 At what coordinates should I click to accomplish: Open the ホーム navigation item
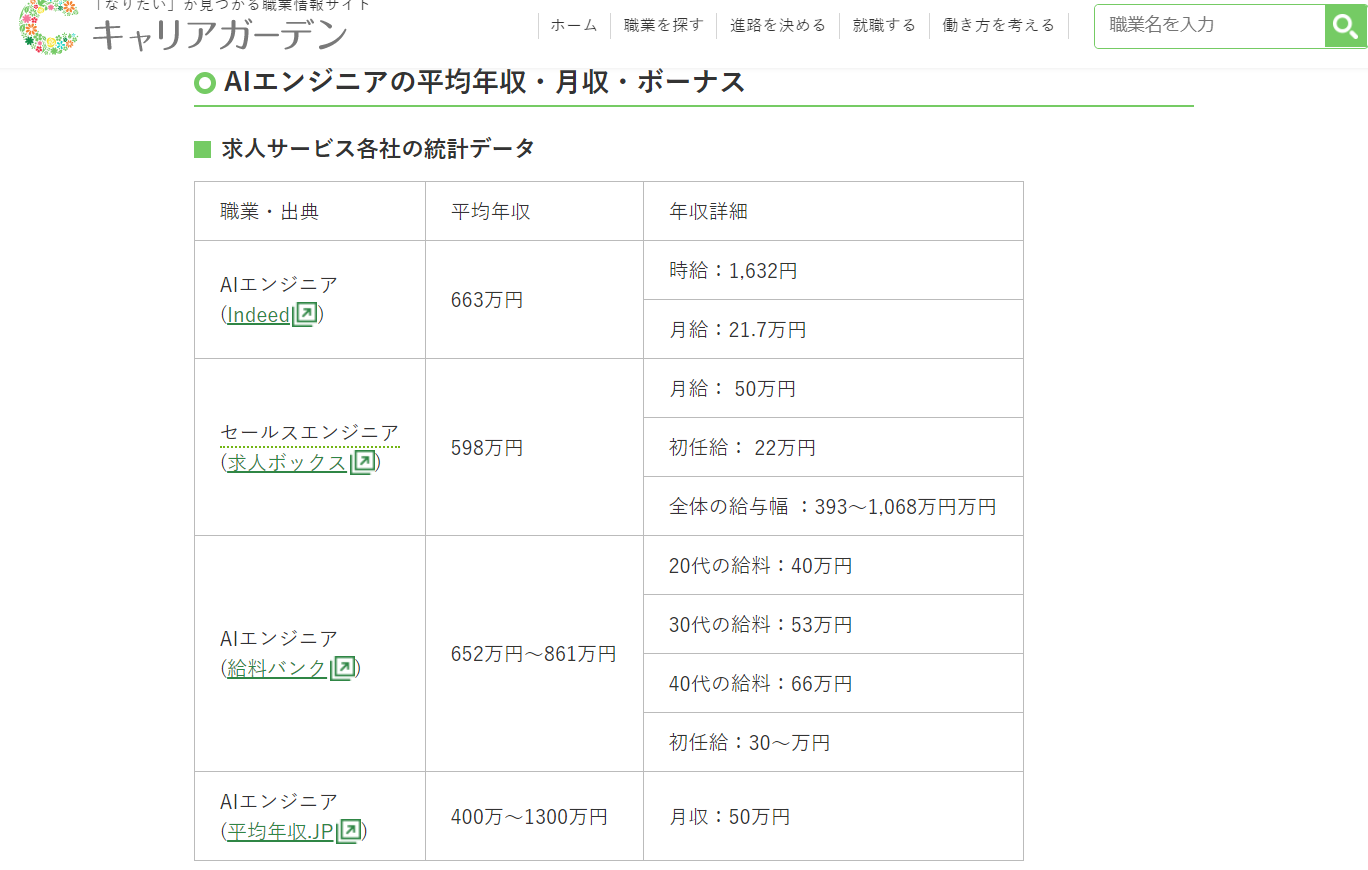574,26
